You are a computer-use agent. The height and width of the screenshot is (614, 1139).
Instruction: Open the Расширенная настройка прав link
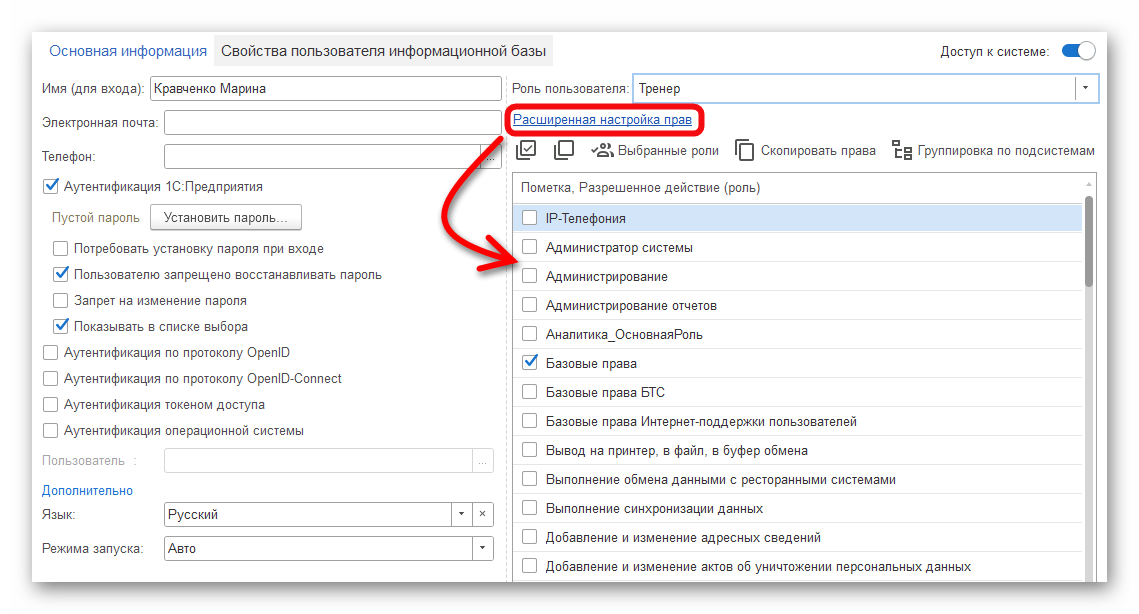pos(602,120)
